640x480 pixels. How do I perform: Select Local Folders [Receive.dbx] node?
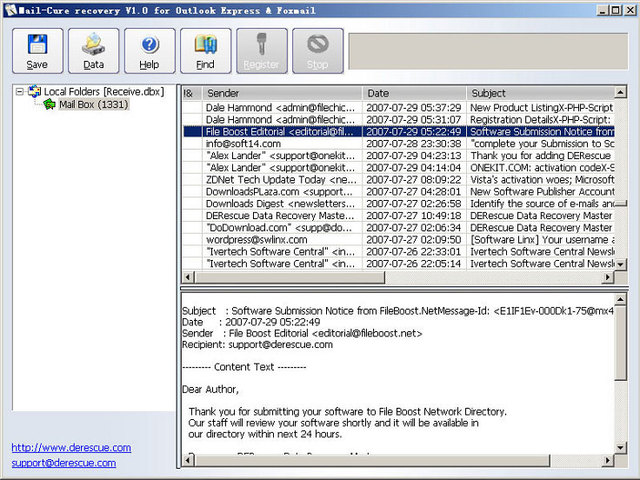104,92
